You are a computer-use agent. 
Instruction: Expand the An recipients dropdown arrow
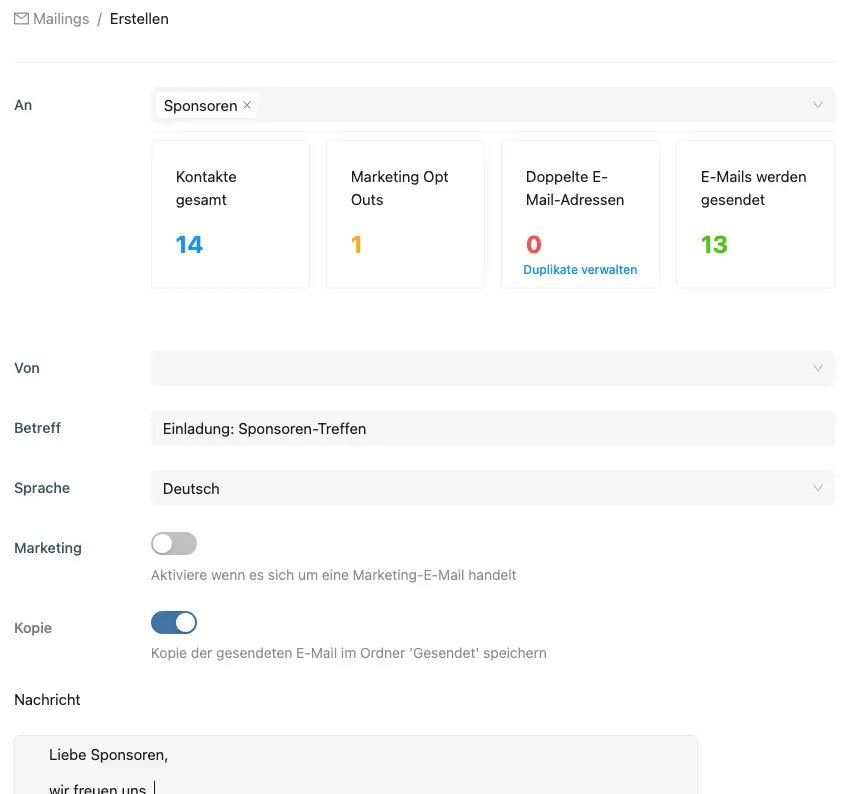(x=817, y=105)
